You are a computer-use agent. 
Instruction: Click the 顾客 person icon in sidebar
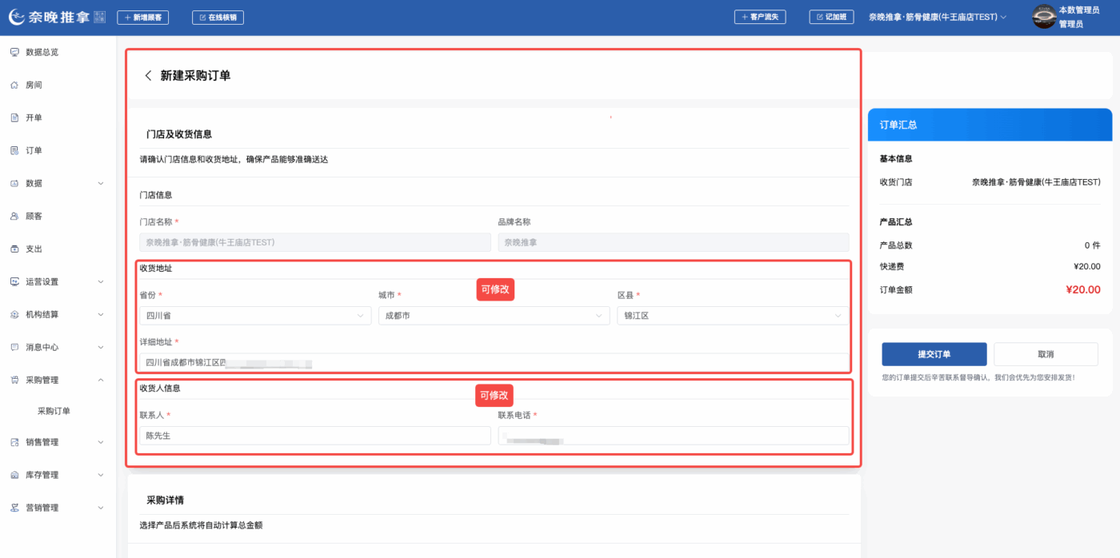[14, 216]
